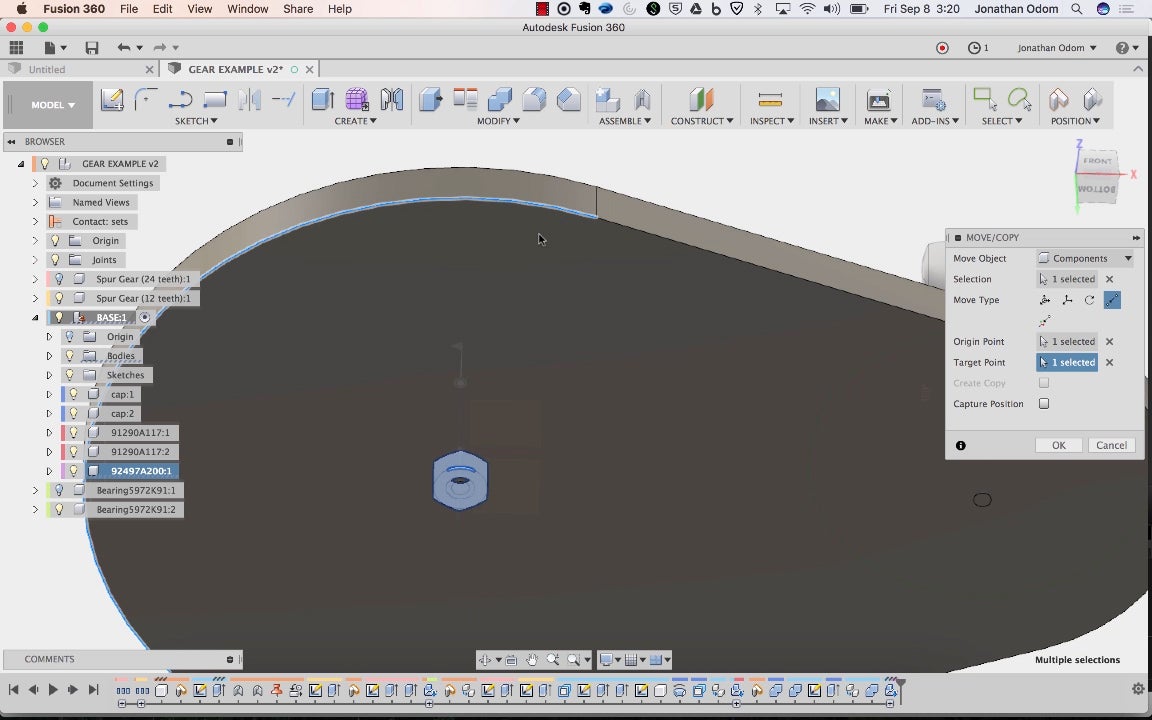Hide the cap:1 component lightbulb
This screenshot has height=720, width=1152.
pyautogui.click(x=73, y=394)
